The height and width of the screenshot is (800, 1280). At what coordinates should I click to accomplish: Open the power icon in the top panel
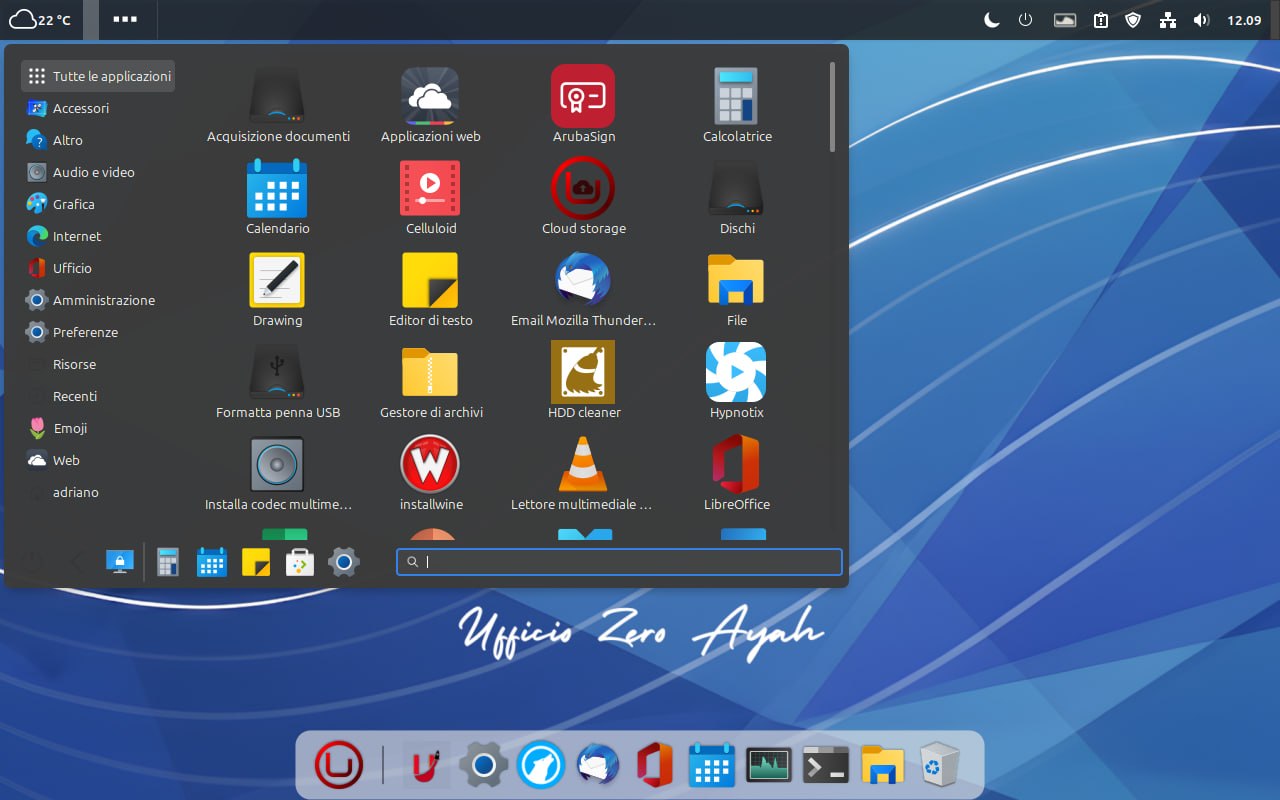point(1025,20)
